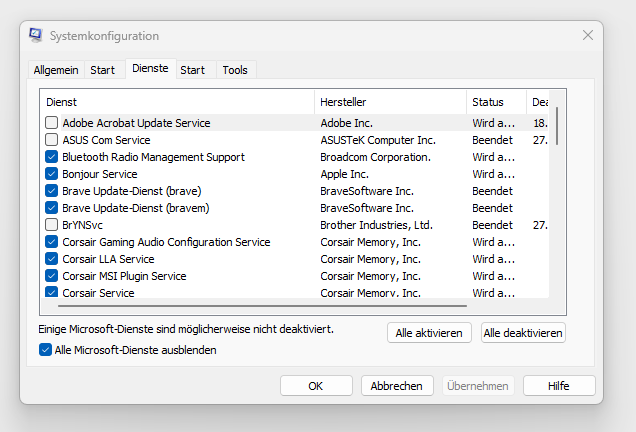Toggle Alle Microsoft-Dienste ausblenden
The width and height of the screenshot is (636, 432).
tap(45, 350)
